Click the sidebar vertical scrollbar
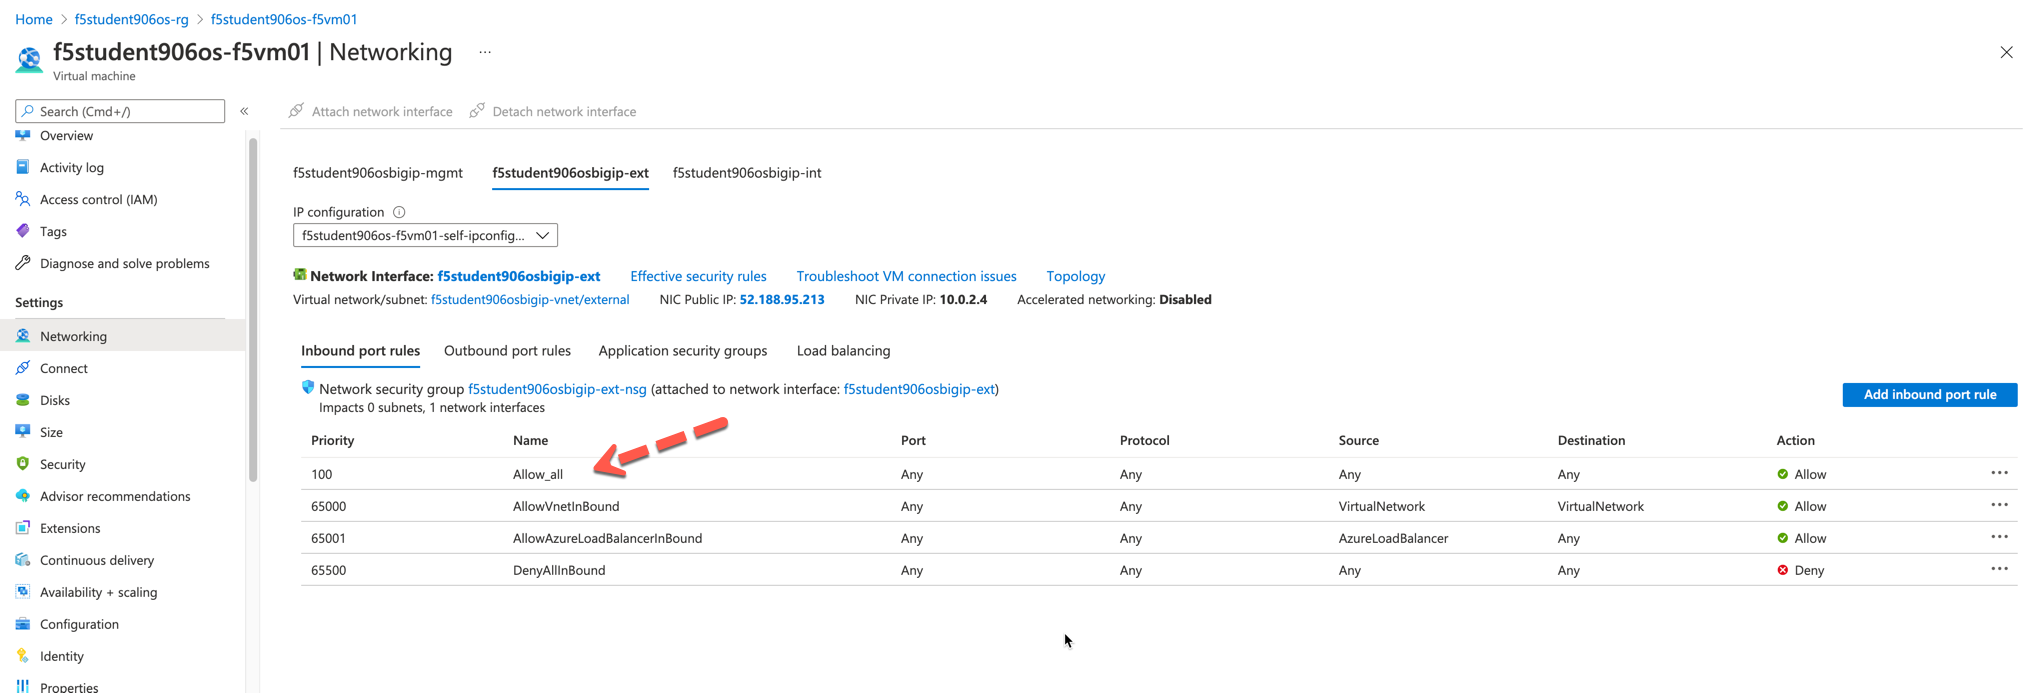This screenshot has height=693, width=2031. tap(252, 310)
